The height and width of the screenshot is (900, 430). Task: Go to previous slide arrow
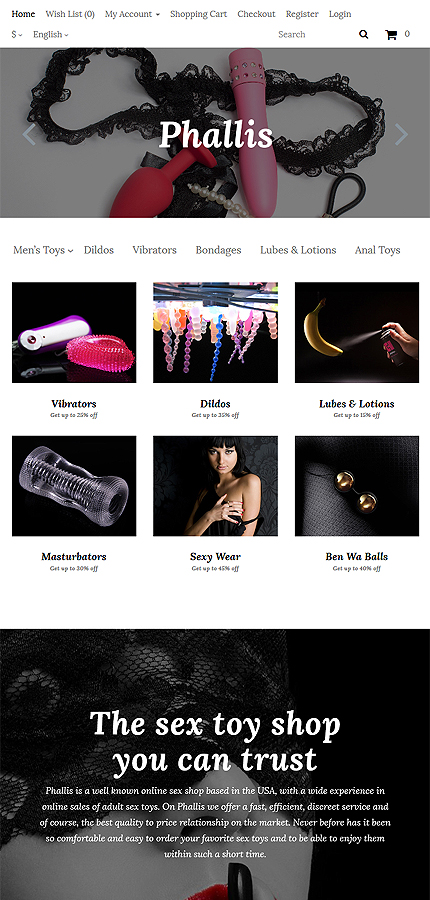click(x=29, y=134)
